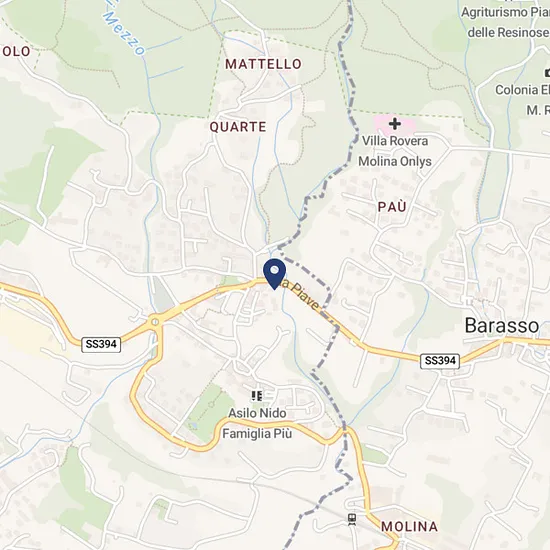Click the Asilo Nido school icon
The width and height of the screenshot is (550, 550).
tap(257, 396)
